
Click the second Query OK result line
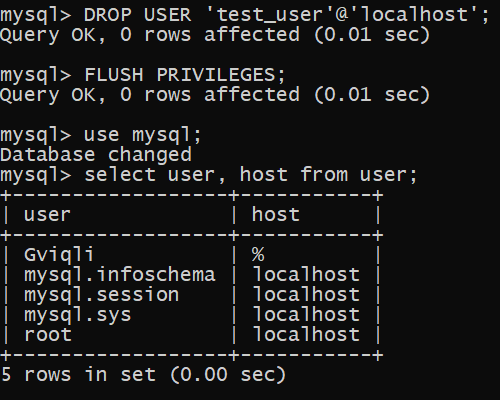pyautogui.click(x=215, y=95)
